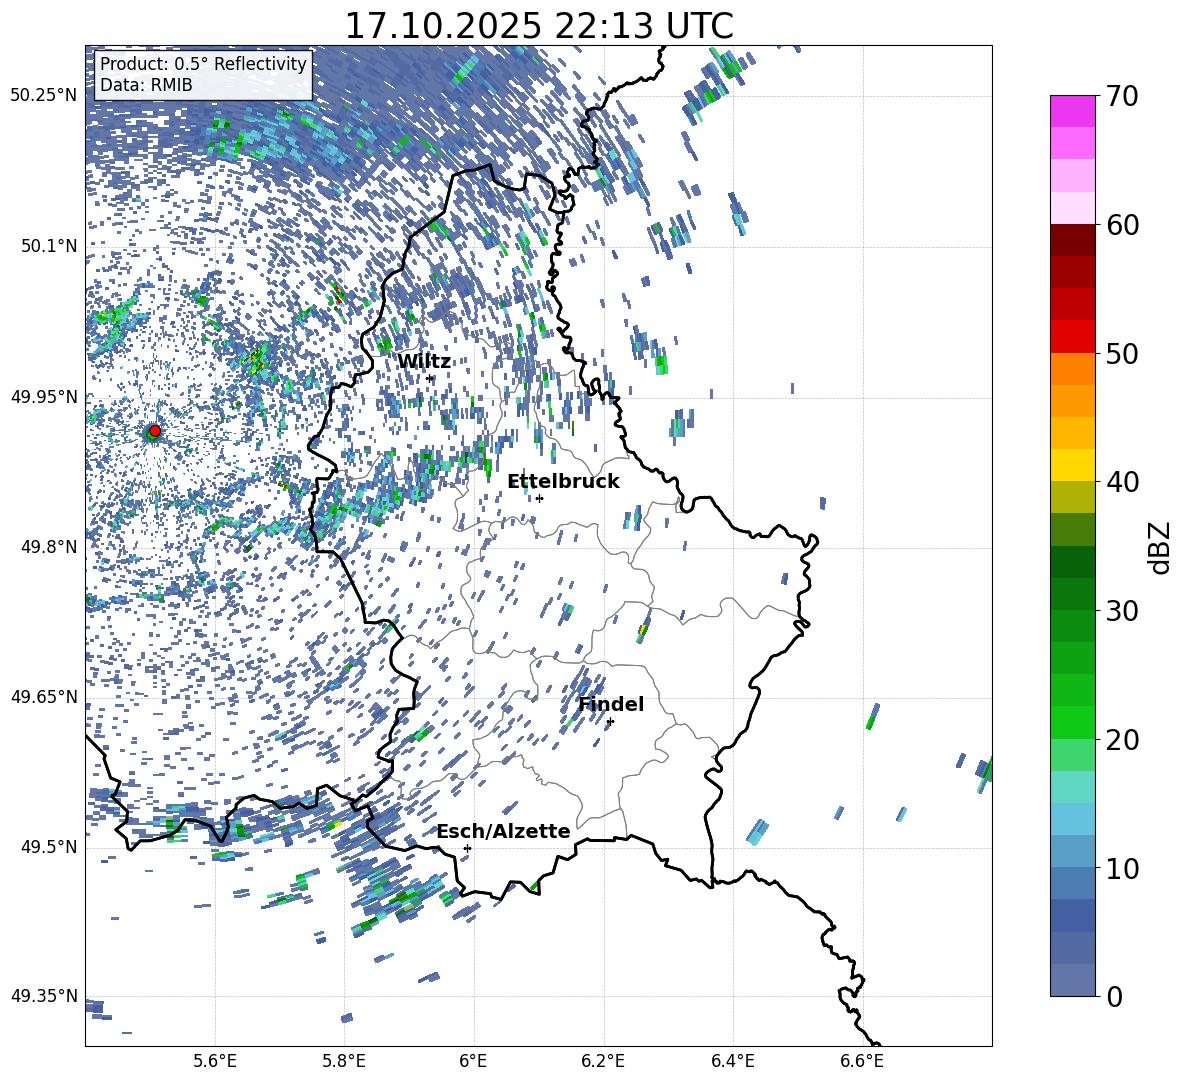Click the colorbar tick label 20
The width and height of the screenshot is (1184, 1081).
pyautogui.click(x=1123, y=740)
